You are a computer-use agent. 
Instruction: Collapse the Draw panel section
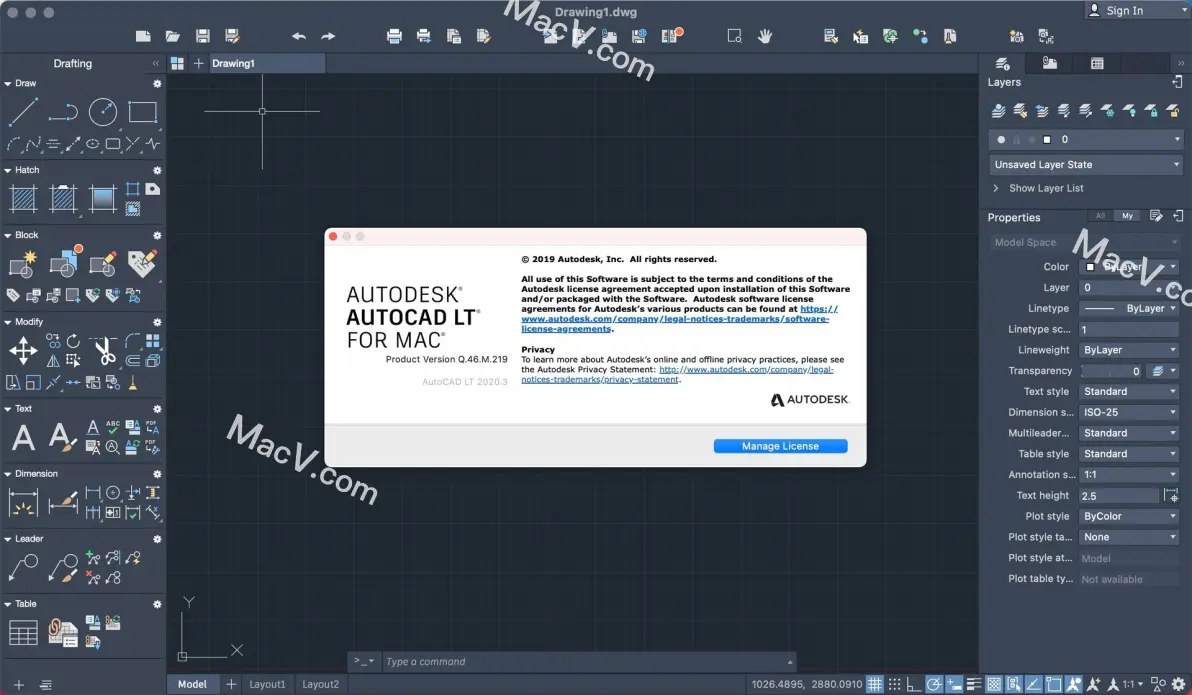click(8, 84)
